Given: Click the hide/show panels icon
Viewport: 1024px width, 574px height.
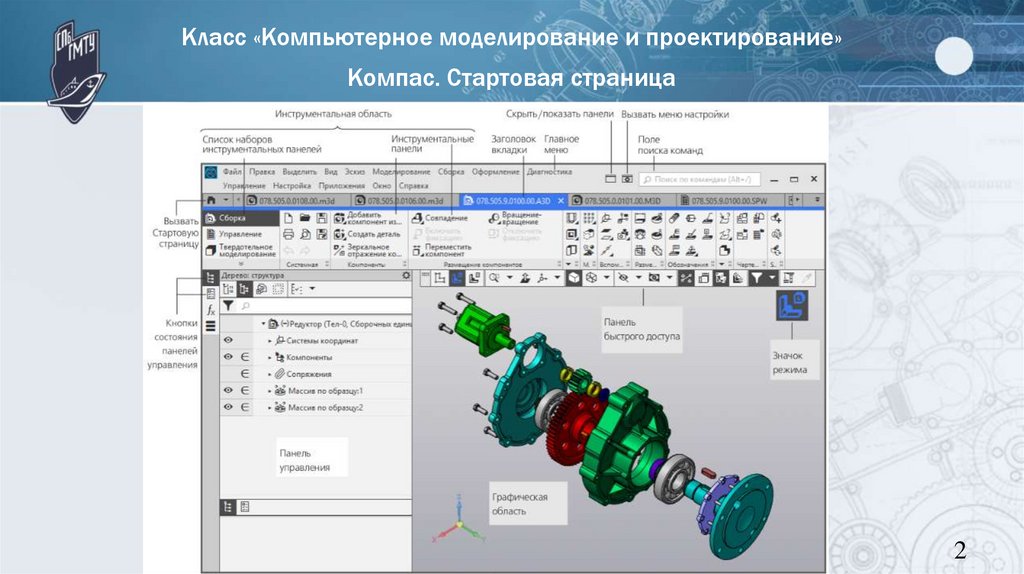Looking at the screenshot, I should (611, 179).
